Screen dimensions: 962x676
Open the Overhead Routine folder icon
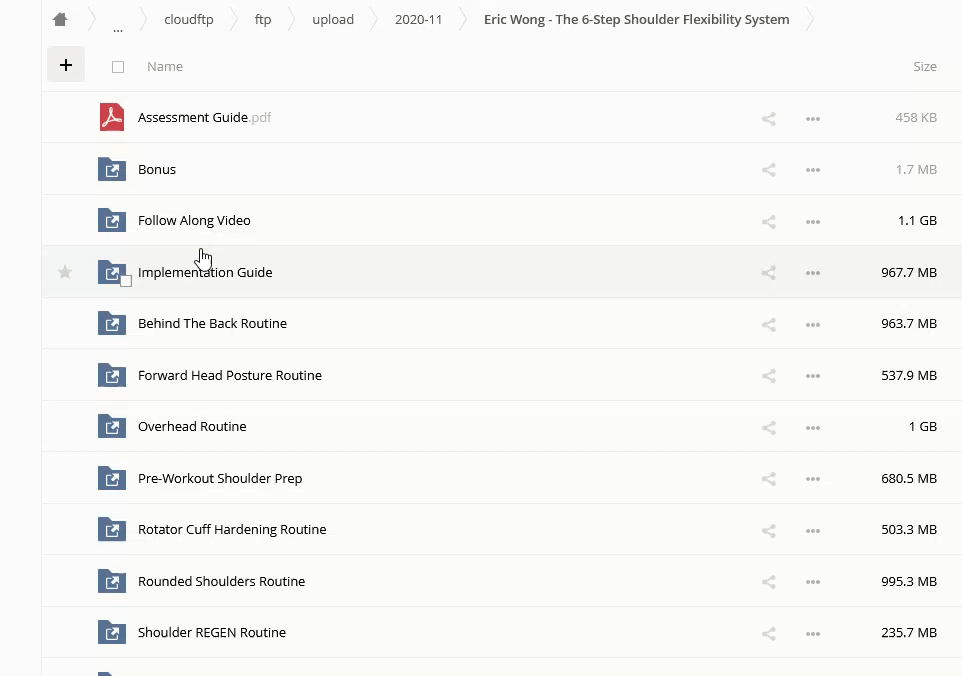click(112, 426)
